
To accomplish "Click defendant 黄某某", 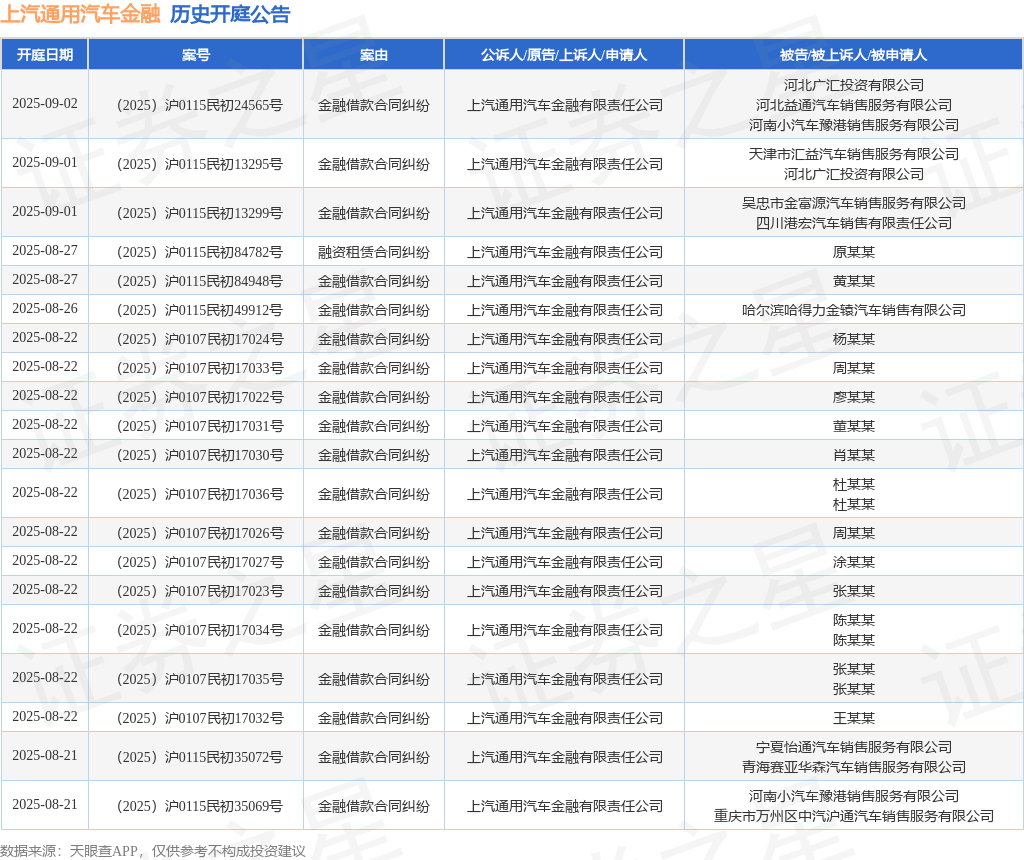I will coord(854,281).
